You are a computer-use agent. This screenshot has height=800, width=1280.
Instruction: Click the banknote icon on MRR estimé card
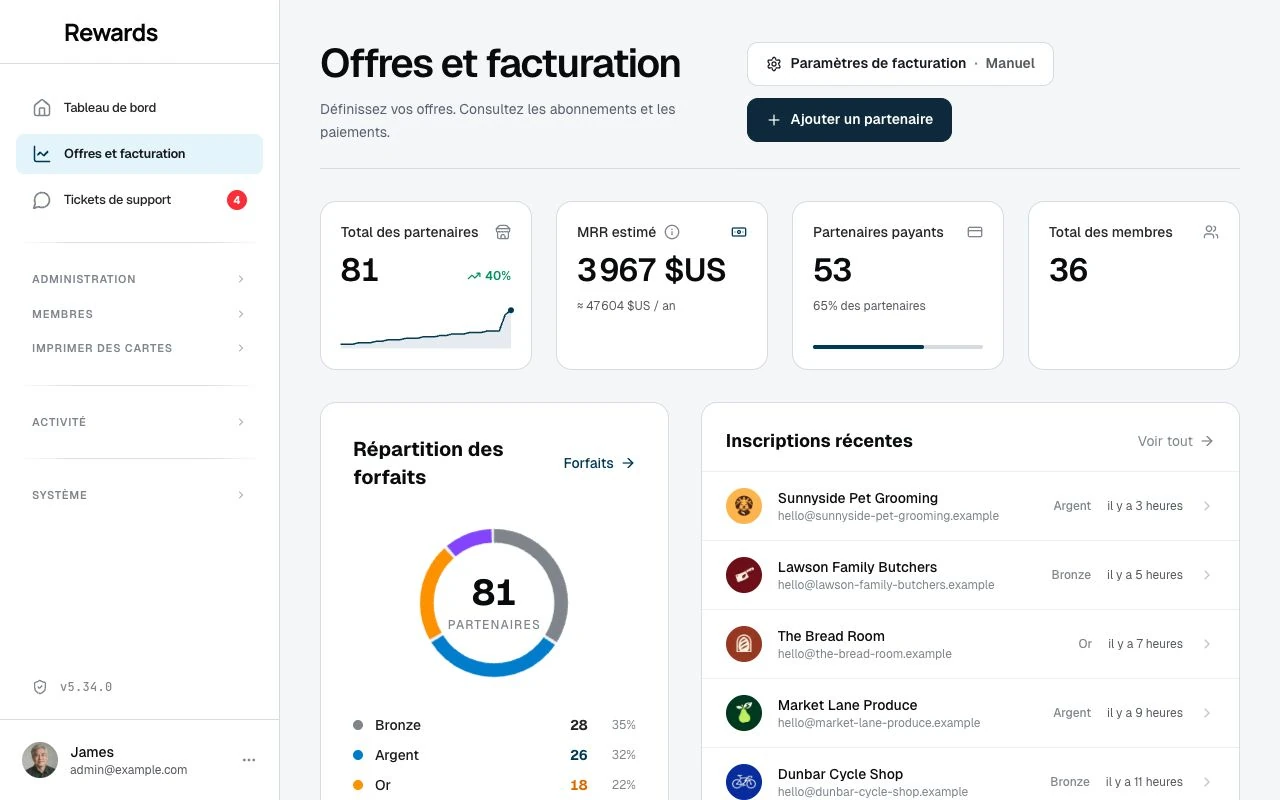pos(739,232)
